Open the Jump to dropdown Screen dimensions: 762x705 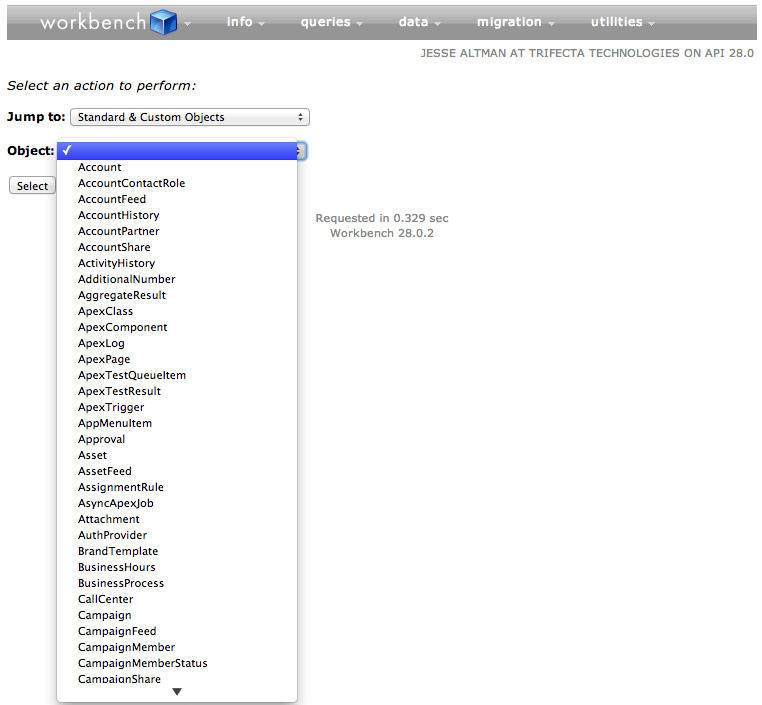(190, 117)
